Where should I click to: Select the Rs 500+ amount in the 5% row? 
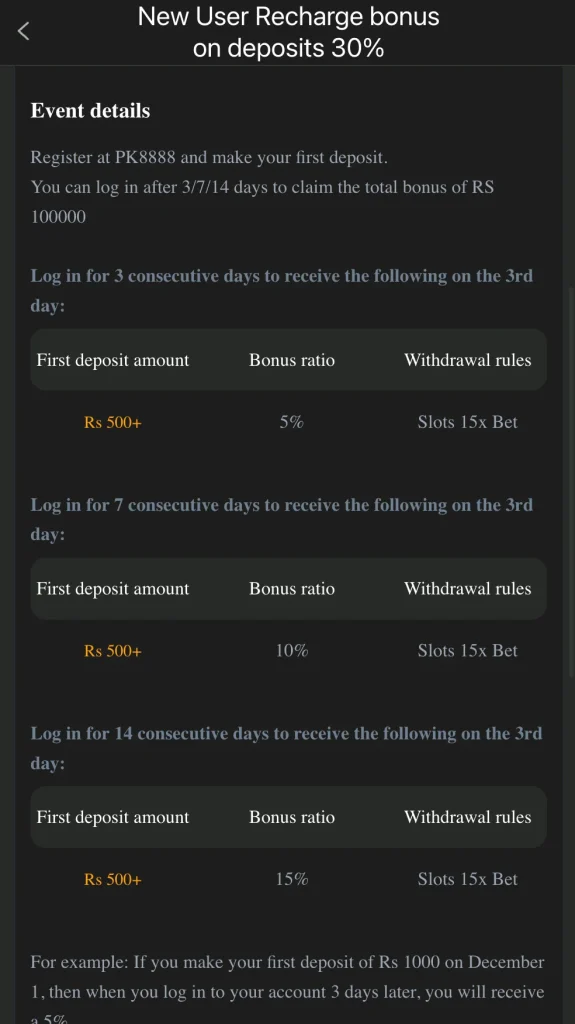(x=112, y=423)
